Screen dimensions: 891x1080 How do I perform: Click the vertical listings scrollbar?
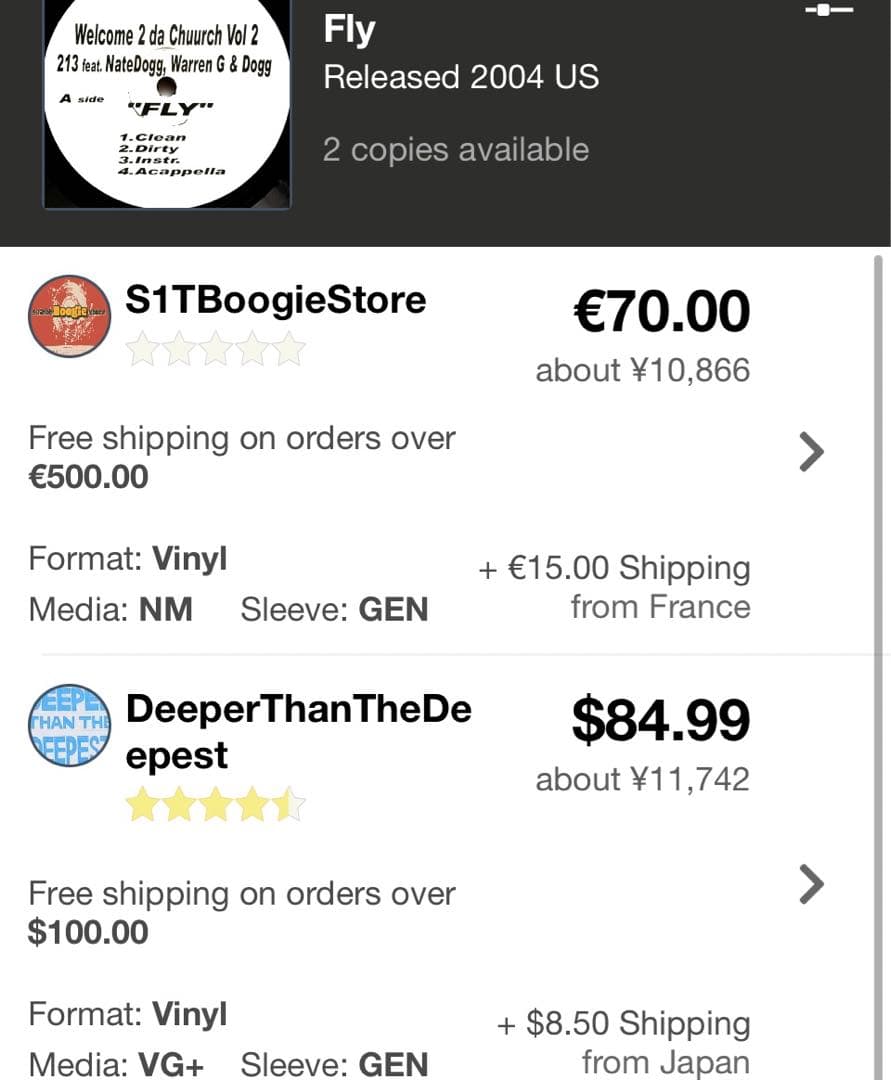pyautogui.click(x=878, y=667)
